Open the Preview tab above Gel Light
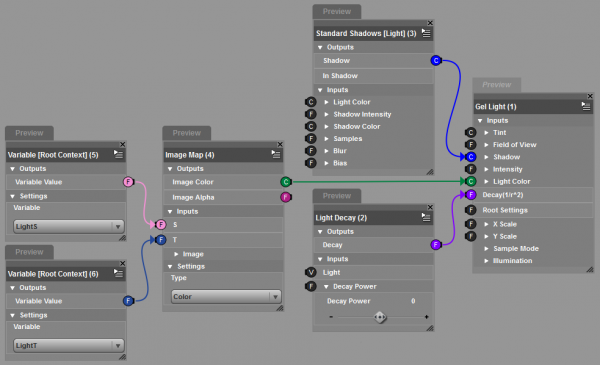This screenshot has width=600, height=365. coord(497,85)
